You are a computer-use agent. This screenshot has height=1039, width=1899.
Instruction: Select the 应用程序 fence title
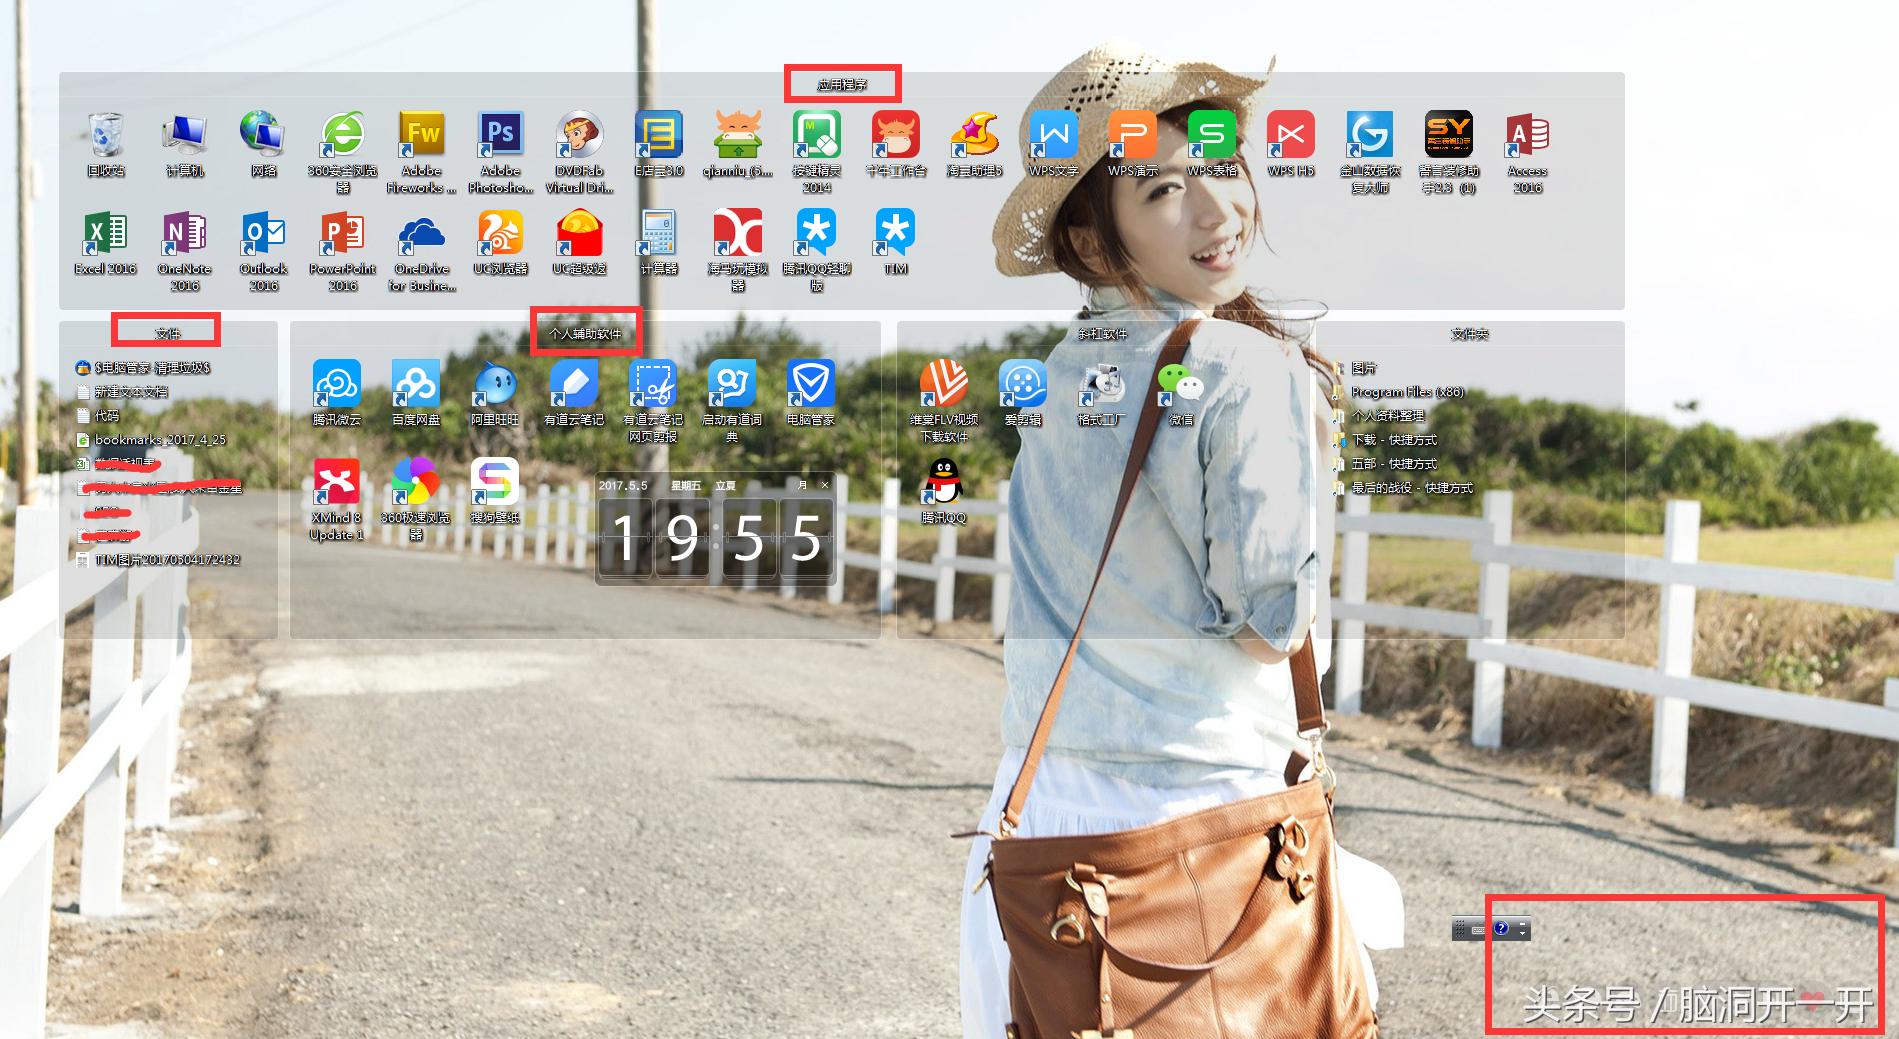point(842,85)
